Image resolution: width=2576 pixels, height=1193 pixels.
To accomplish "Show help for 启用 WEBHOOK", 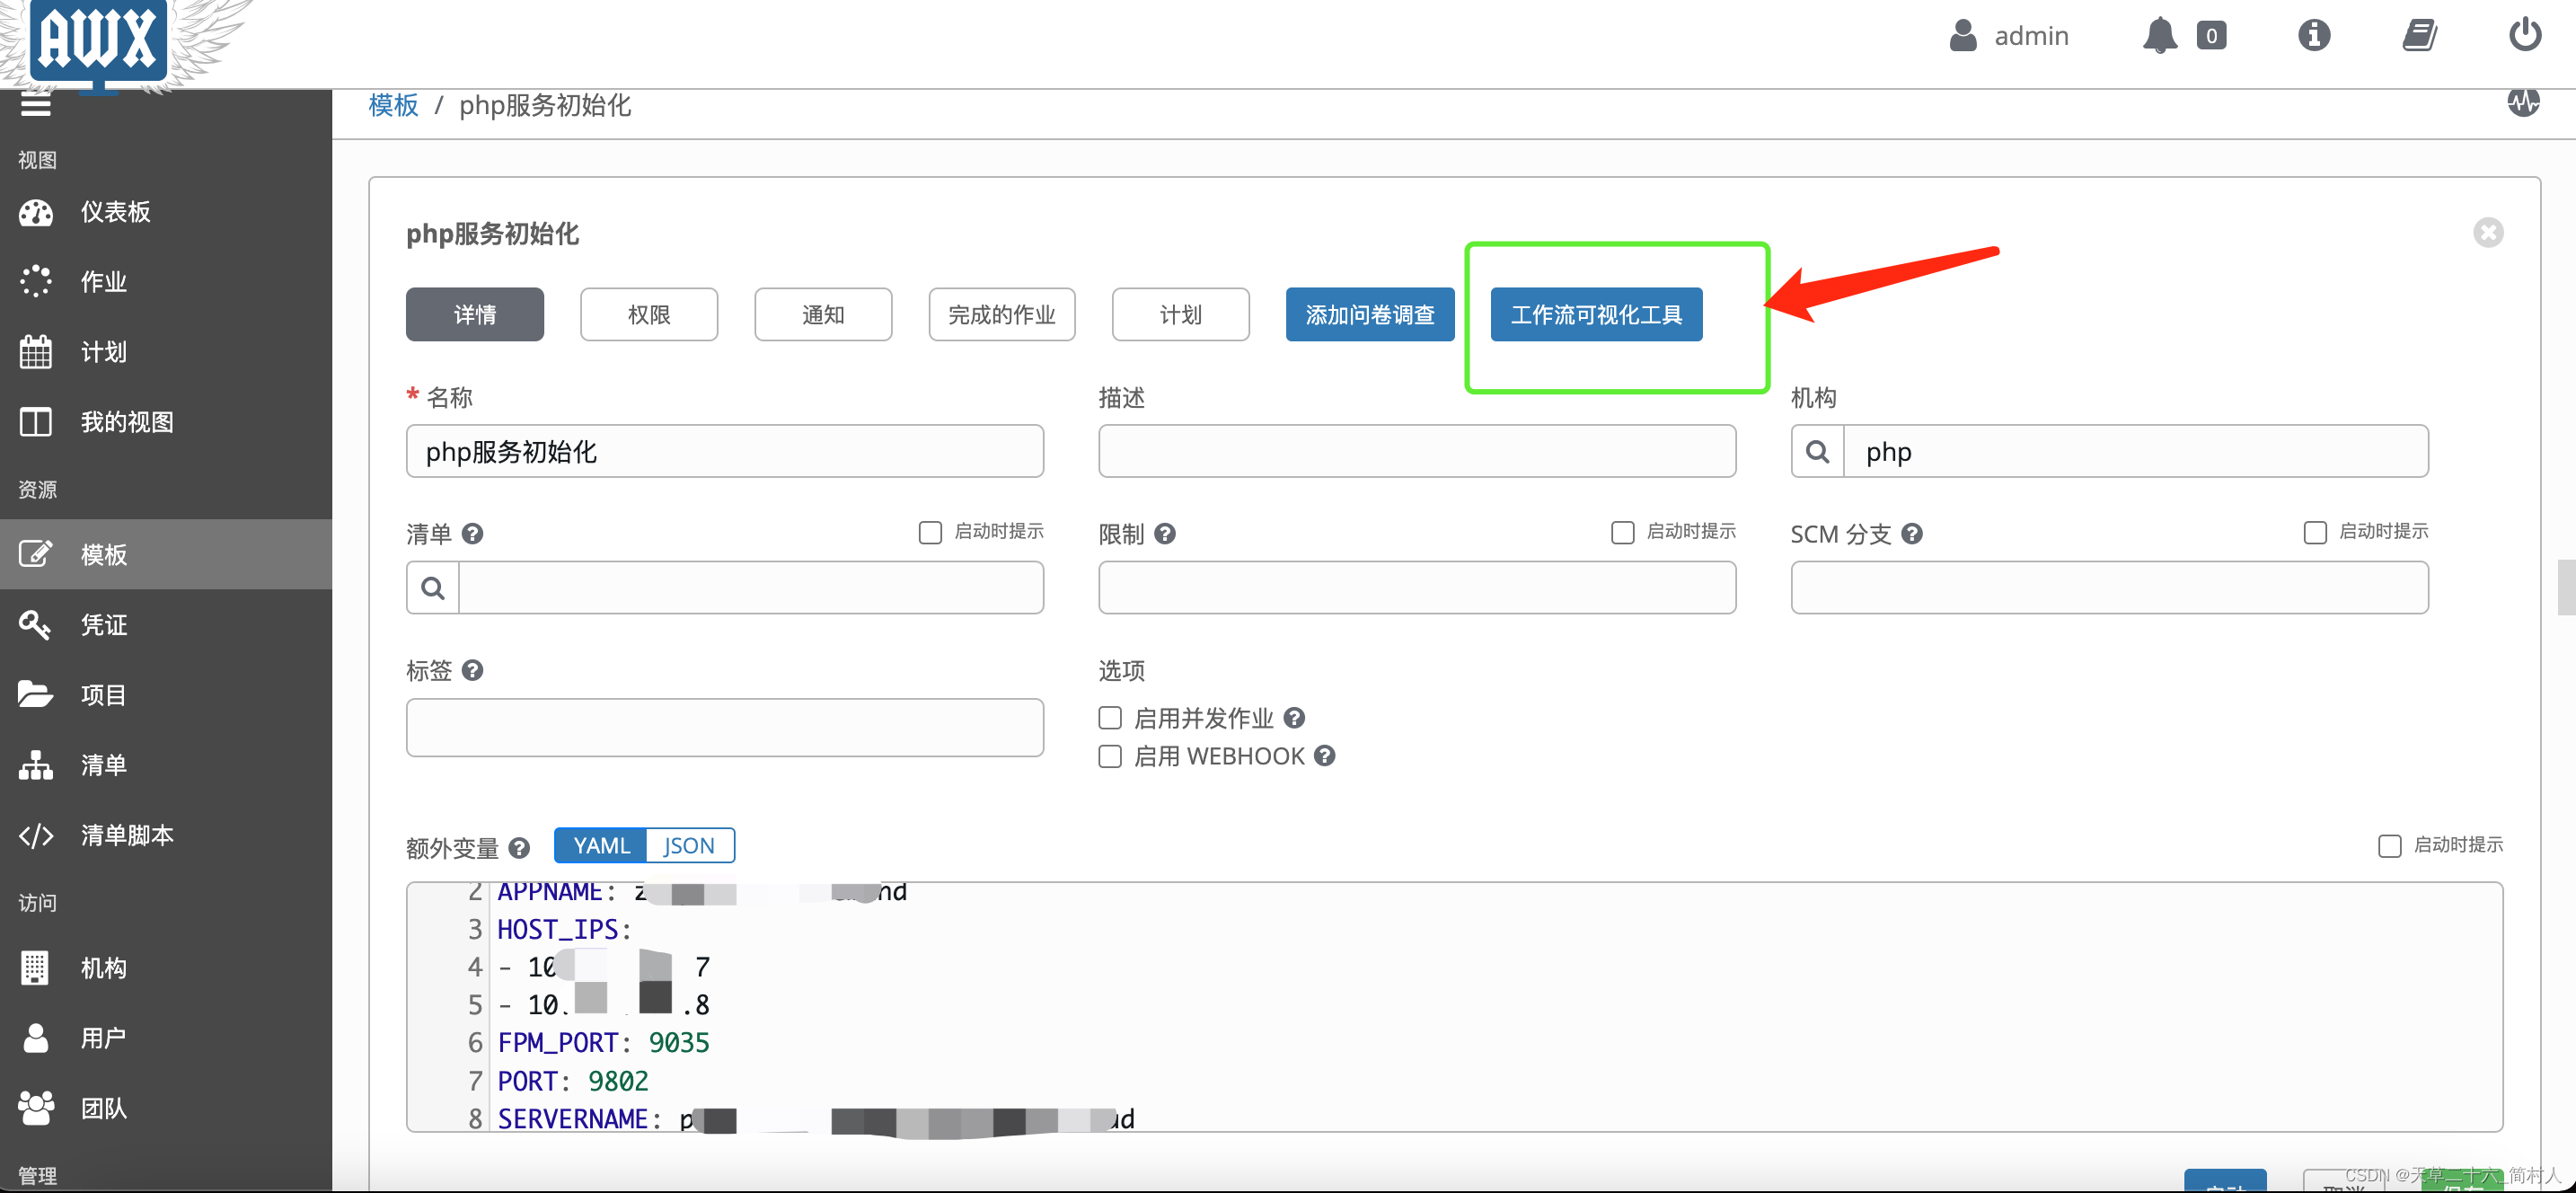I will pos(1325,756).
